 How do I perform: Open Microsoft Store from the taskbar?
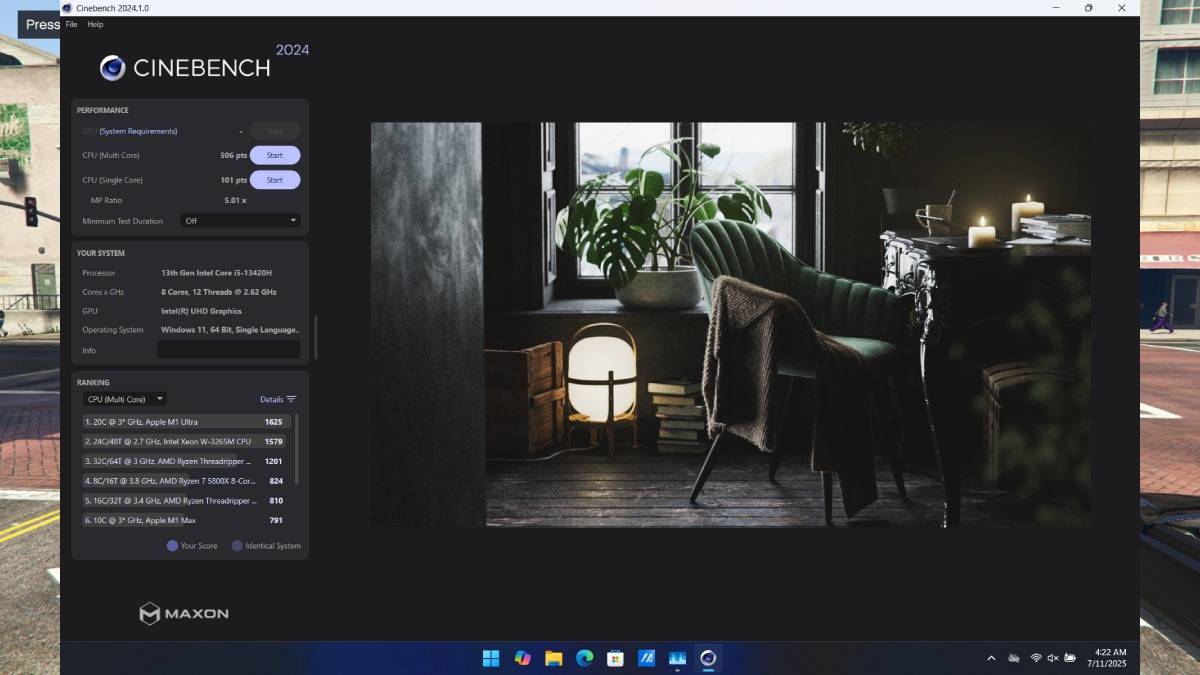click(x=615, y=658)
